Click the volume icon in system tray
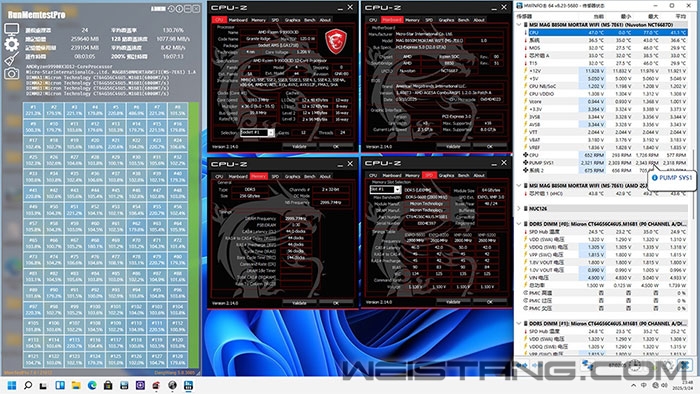 point(664,385)
